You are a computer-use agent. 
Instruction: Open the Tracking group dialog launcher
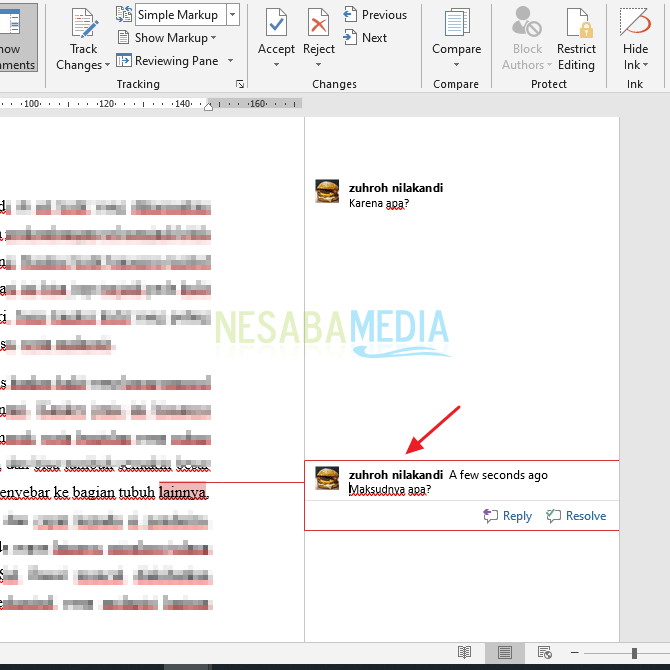pyautogui.click(x=240, y=85)
